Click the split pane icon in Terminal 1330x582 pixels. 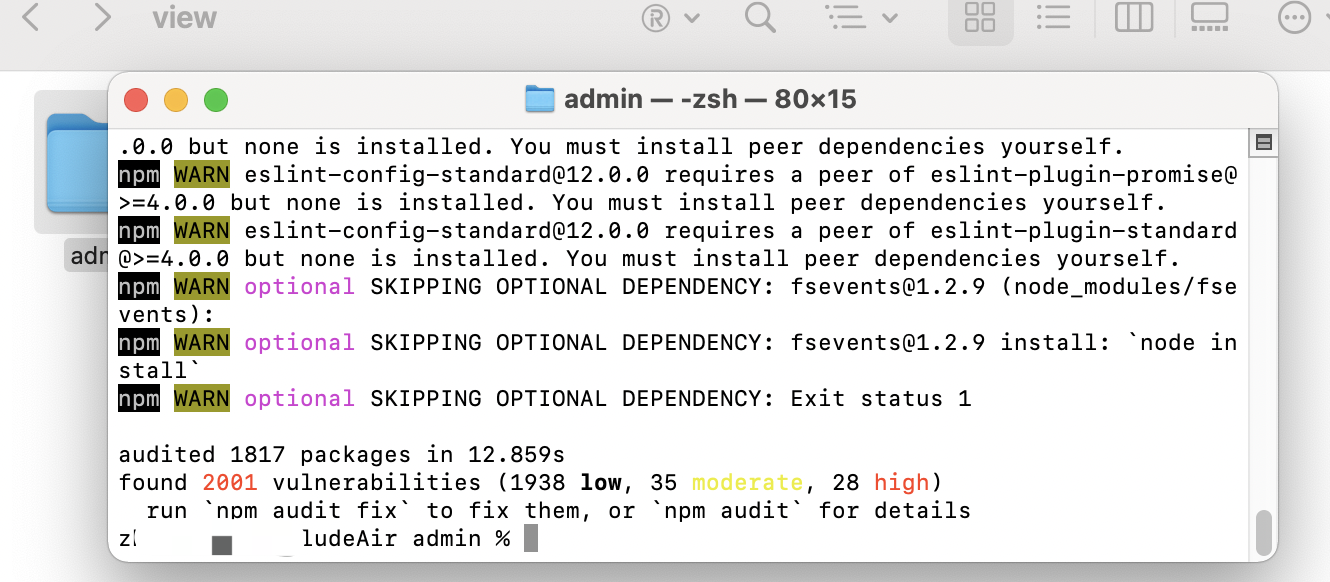pyautogui.click(x=1264, y=143)
